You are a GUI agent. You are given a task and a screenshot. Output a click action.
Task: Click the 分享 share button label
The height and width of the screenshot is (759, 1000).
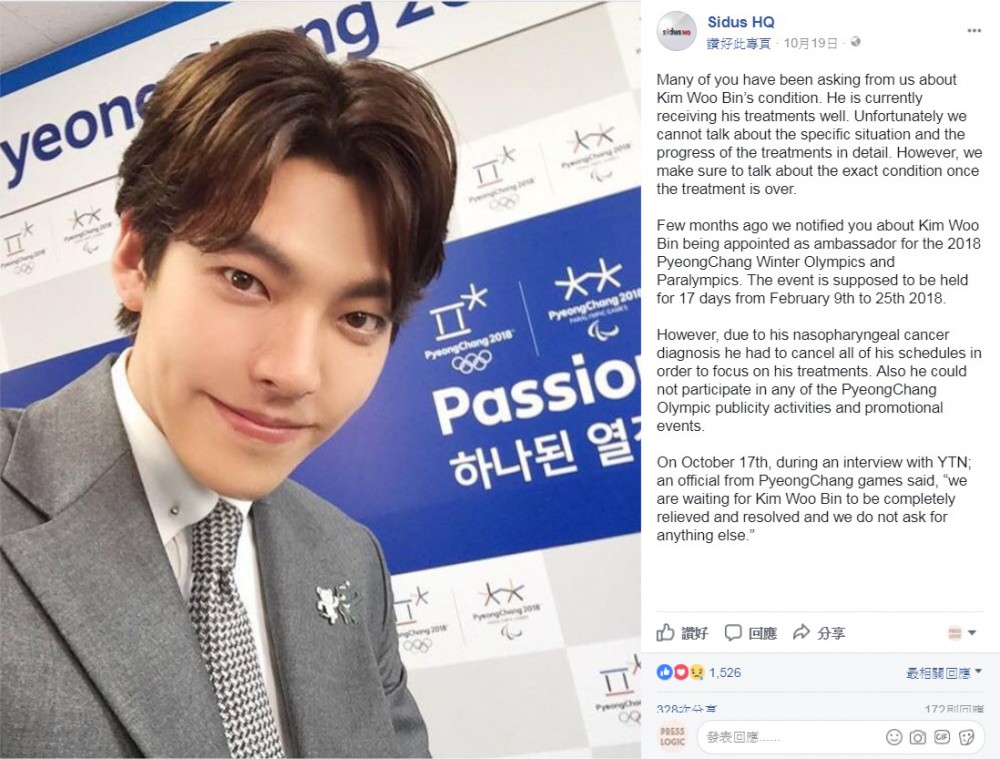click(x=831, y=633)
